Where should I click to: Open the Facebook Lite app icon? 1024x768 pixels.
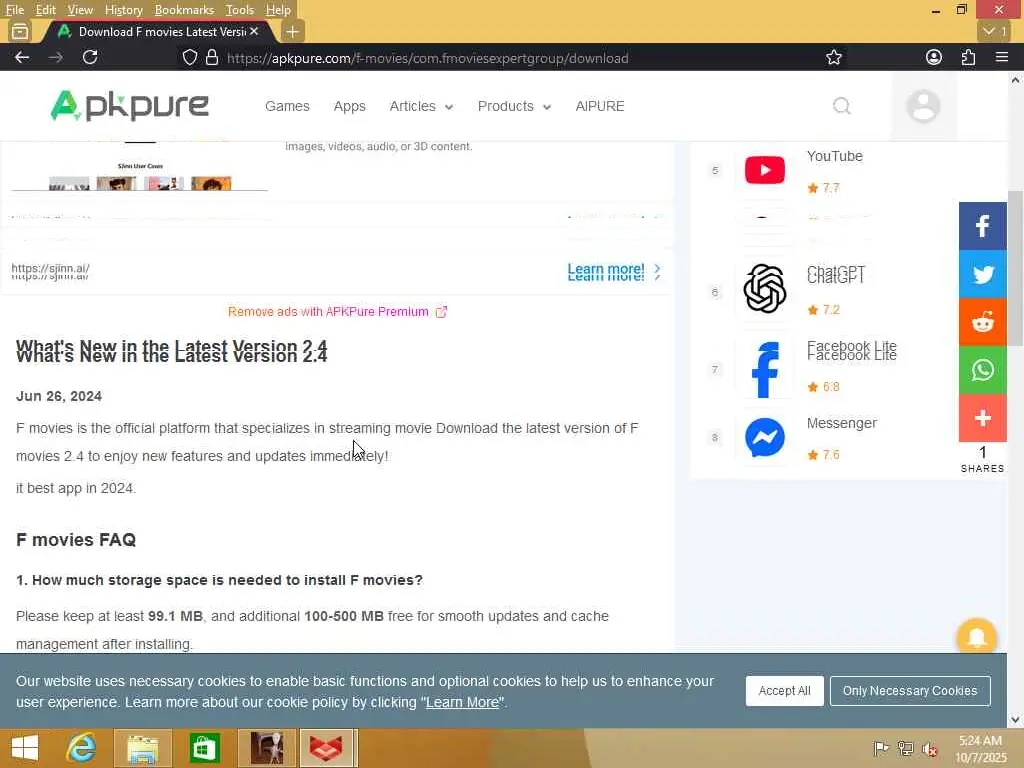point(765,370)
